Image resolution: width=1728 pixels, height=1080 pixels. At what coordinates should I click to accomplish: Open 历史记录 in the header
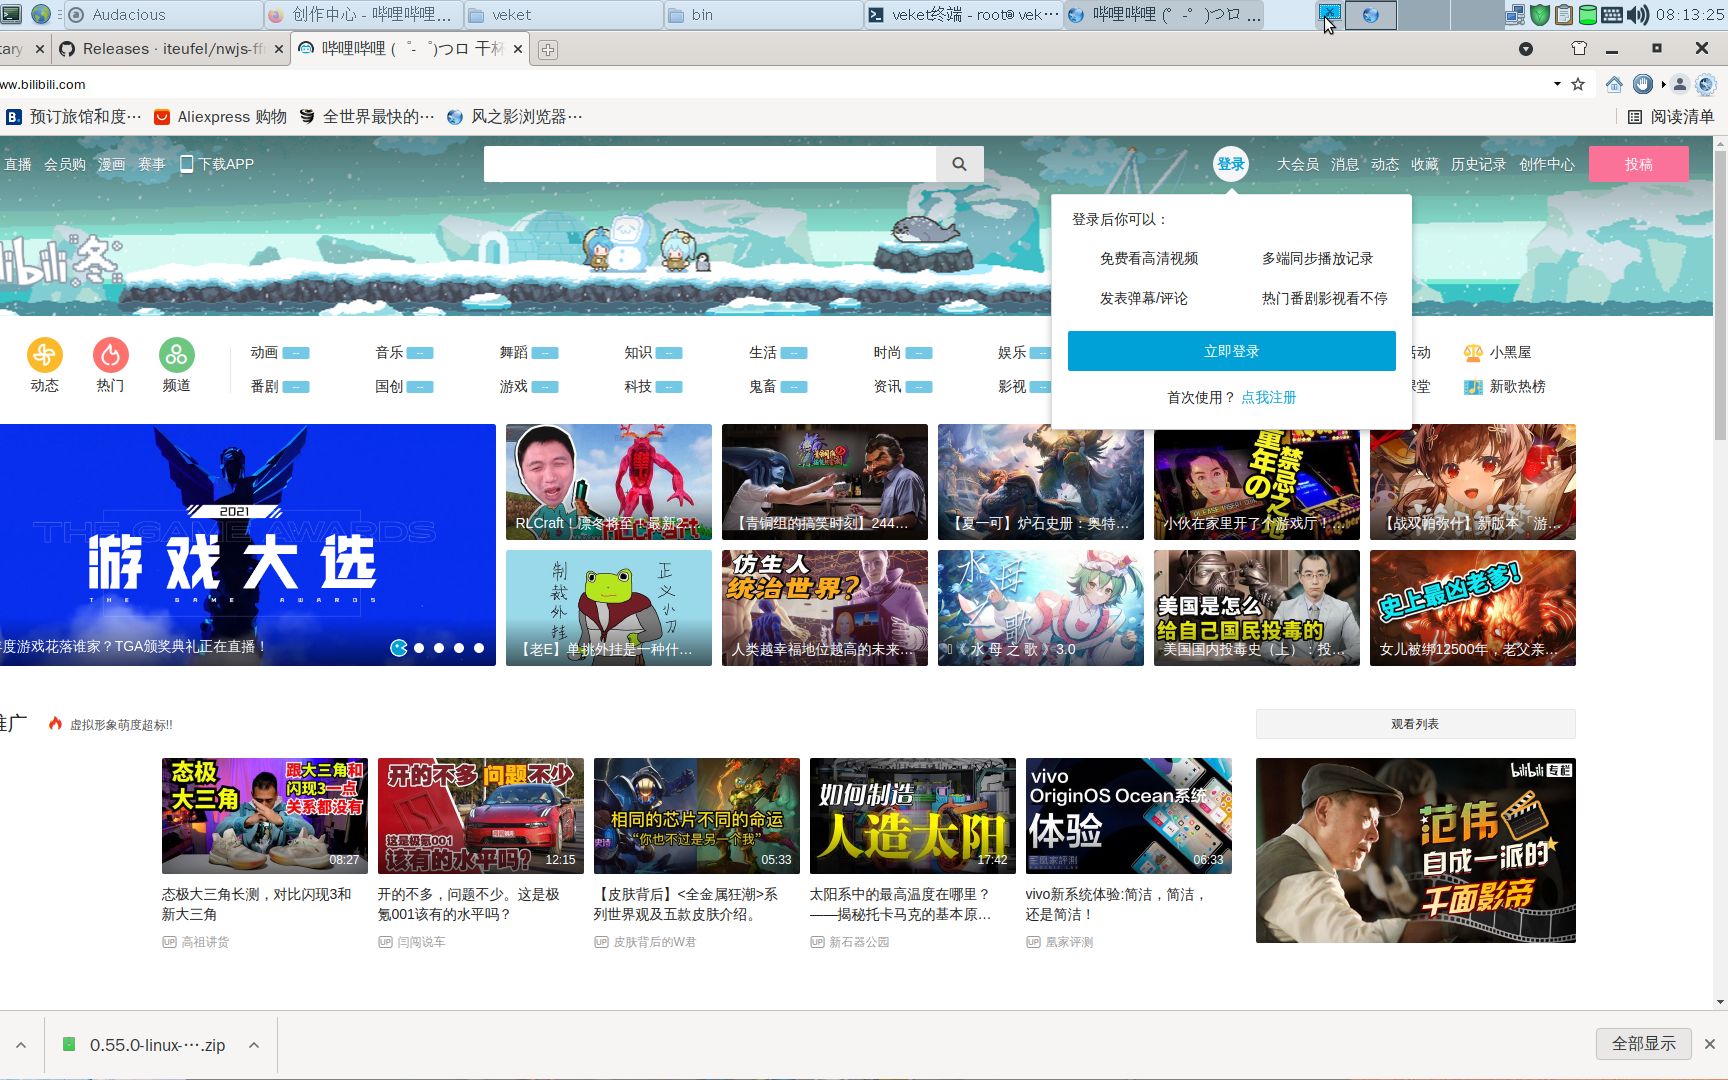(x=1478, y=164)
